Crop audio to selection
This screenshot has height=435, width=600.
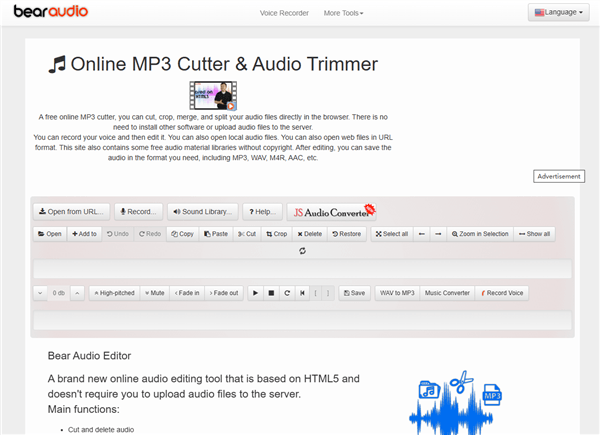coord(277,234)
